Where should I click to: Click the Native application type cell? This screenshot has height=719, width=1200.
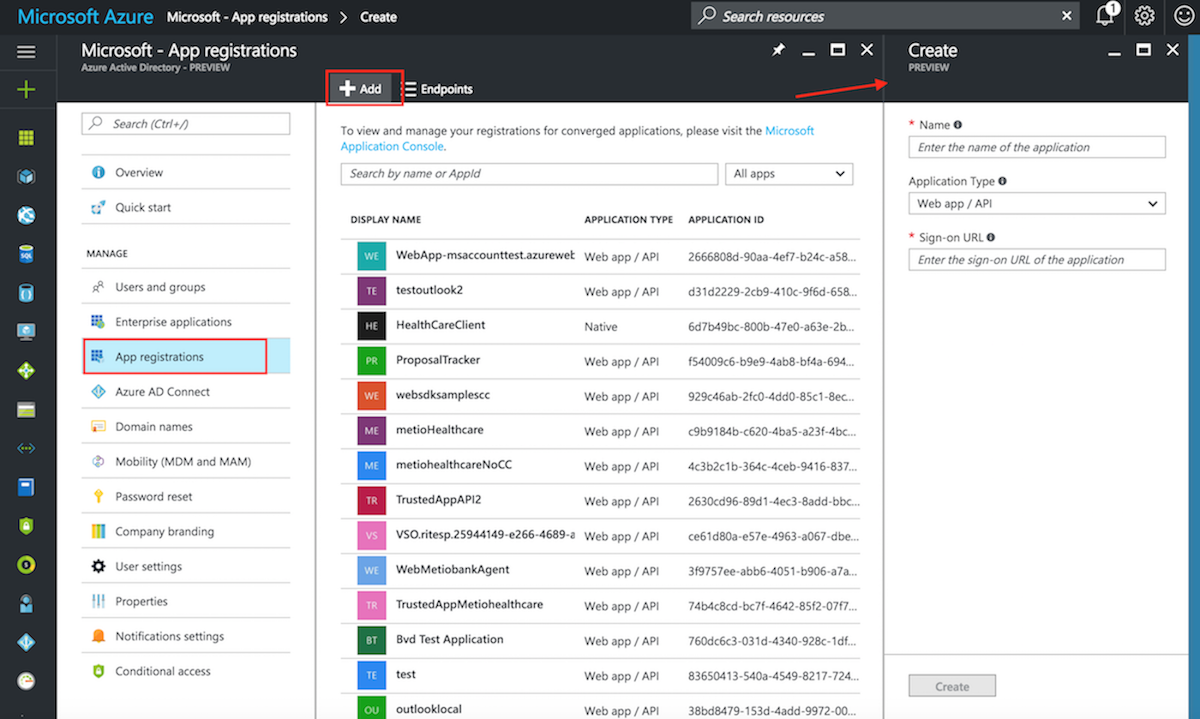[601, 326]
